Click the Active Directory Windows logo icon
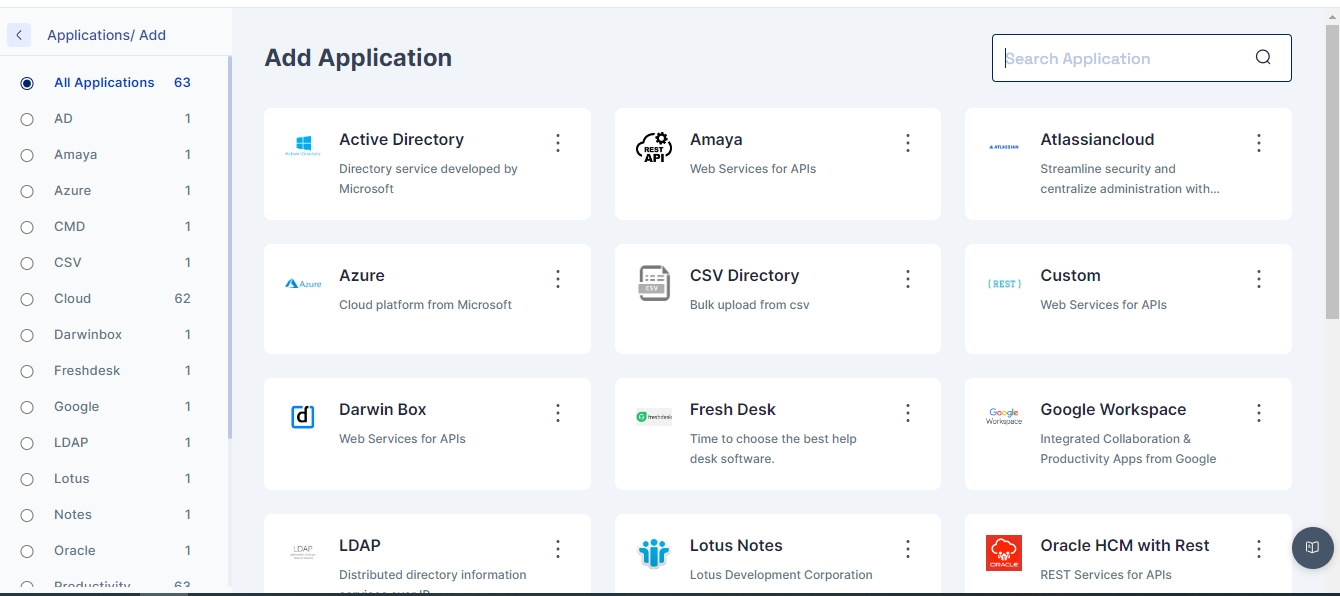The height and width of the screenshot is (596, 1340). pos(302,146)
